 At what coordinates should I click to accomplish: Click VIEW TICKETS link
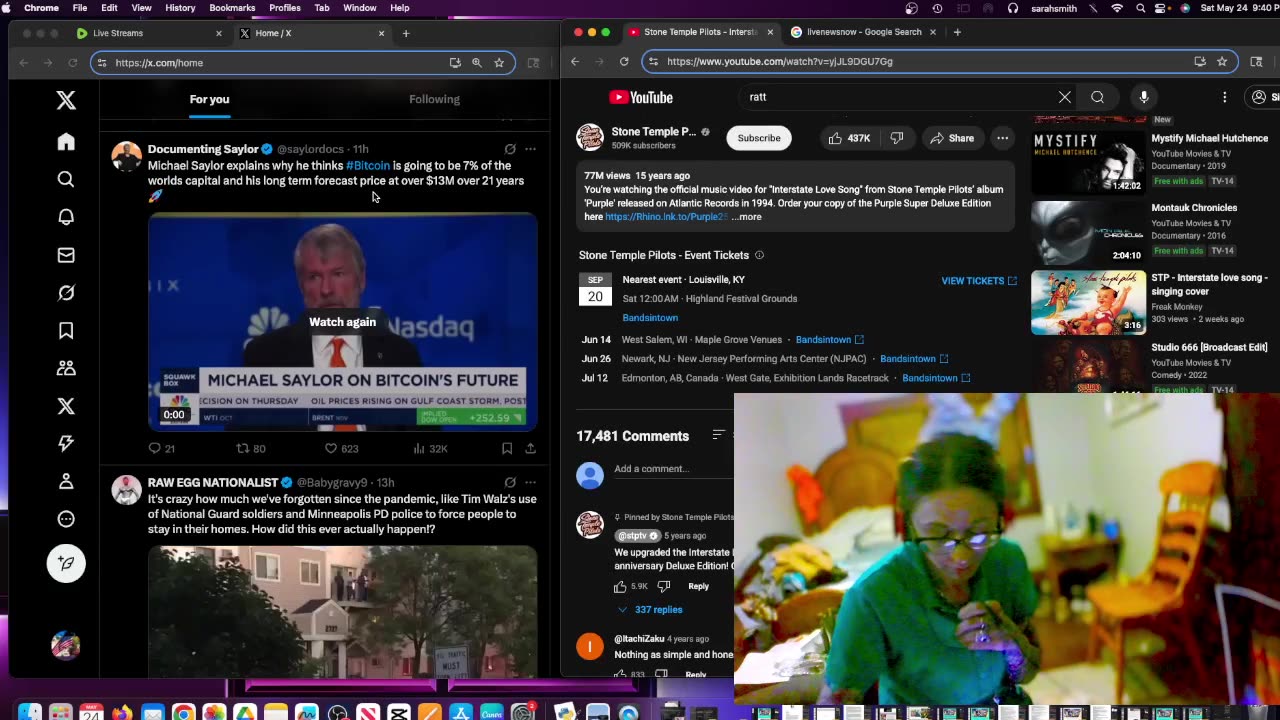(x=979, y=281)
